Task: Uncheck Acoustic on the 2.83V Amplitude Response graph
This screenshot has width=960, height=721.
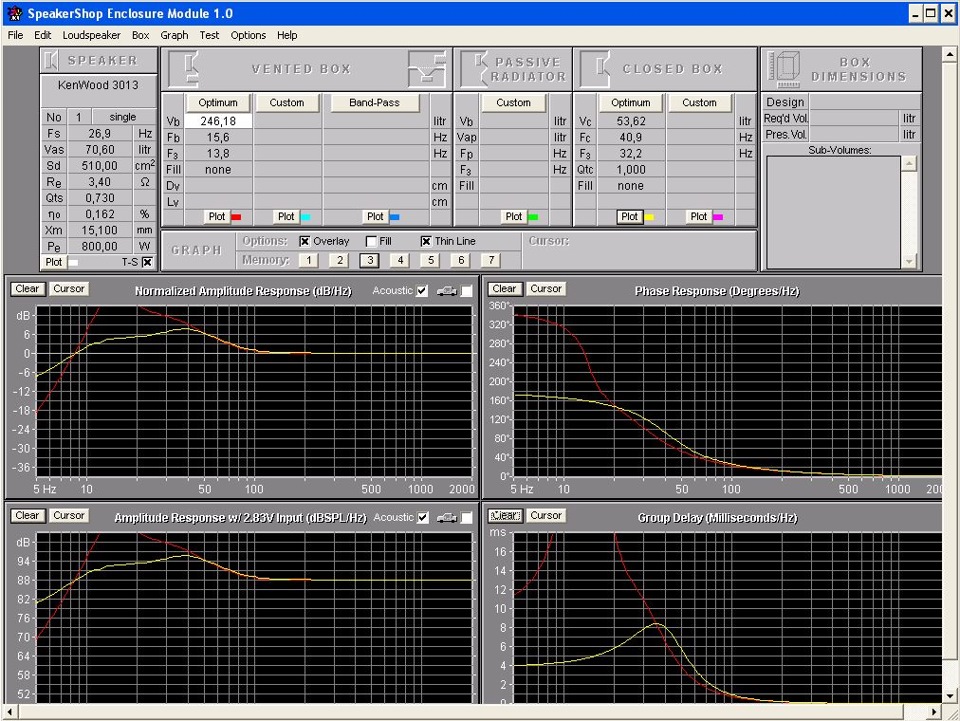Action: pos(422,518)
